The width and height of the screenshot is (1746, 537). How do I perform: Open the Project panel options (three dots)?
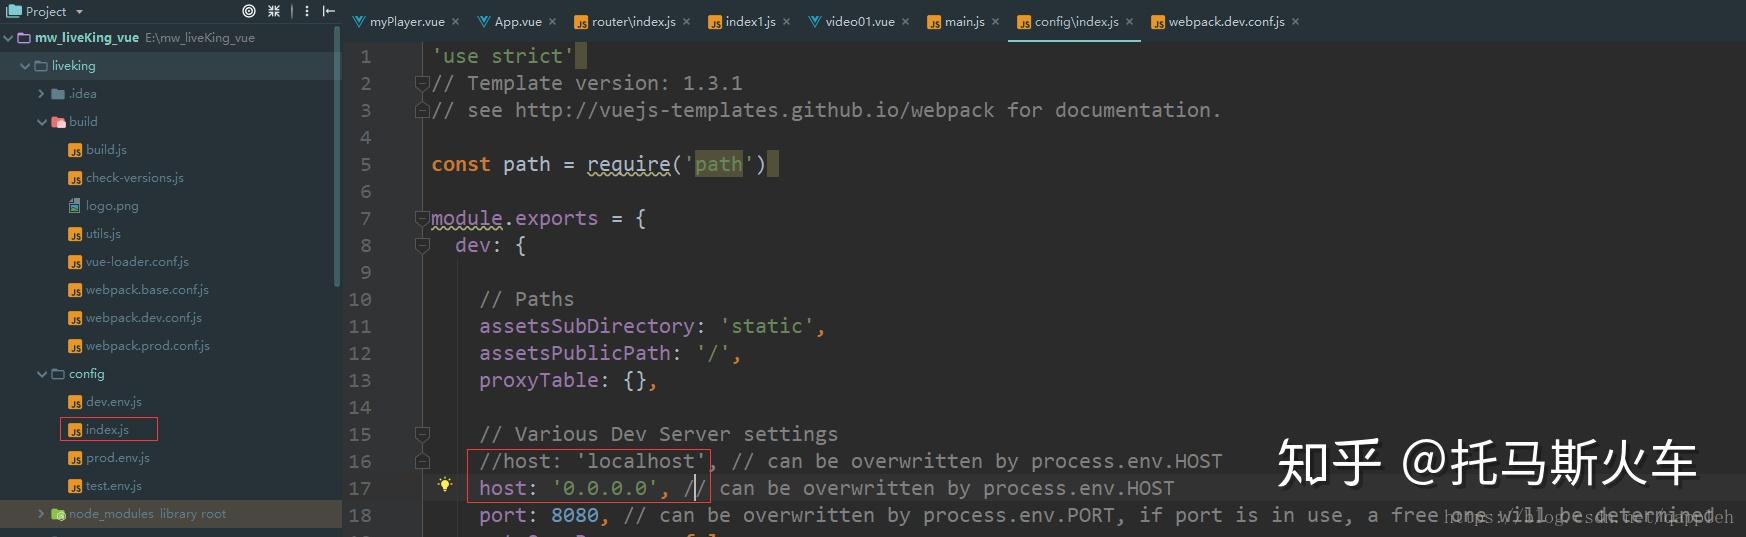(307, 11)
